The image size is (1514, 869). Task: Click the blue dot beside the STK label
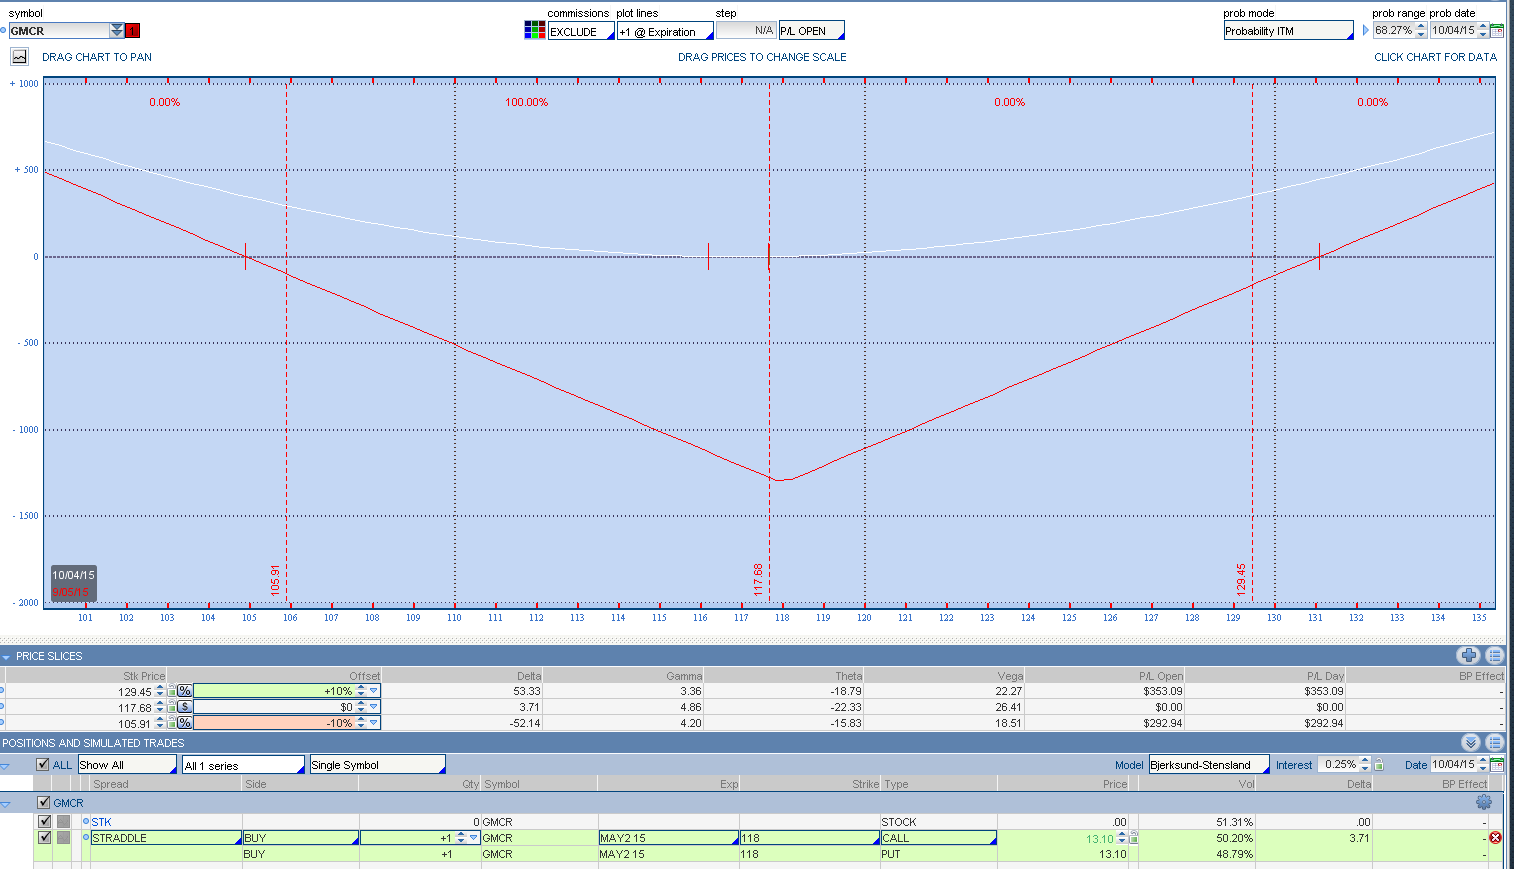[86, 822]
